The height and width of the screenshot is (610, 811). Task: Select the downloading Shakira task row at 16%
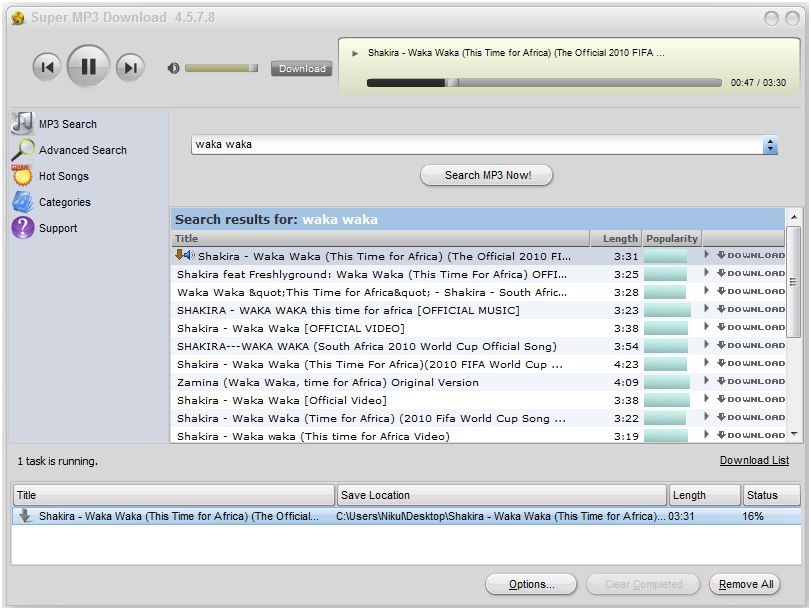(x=407, y=516)
